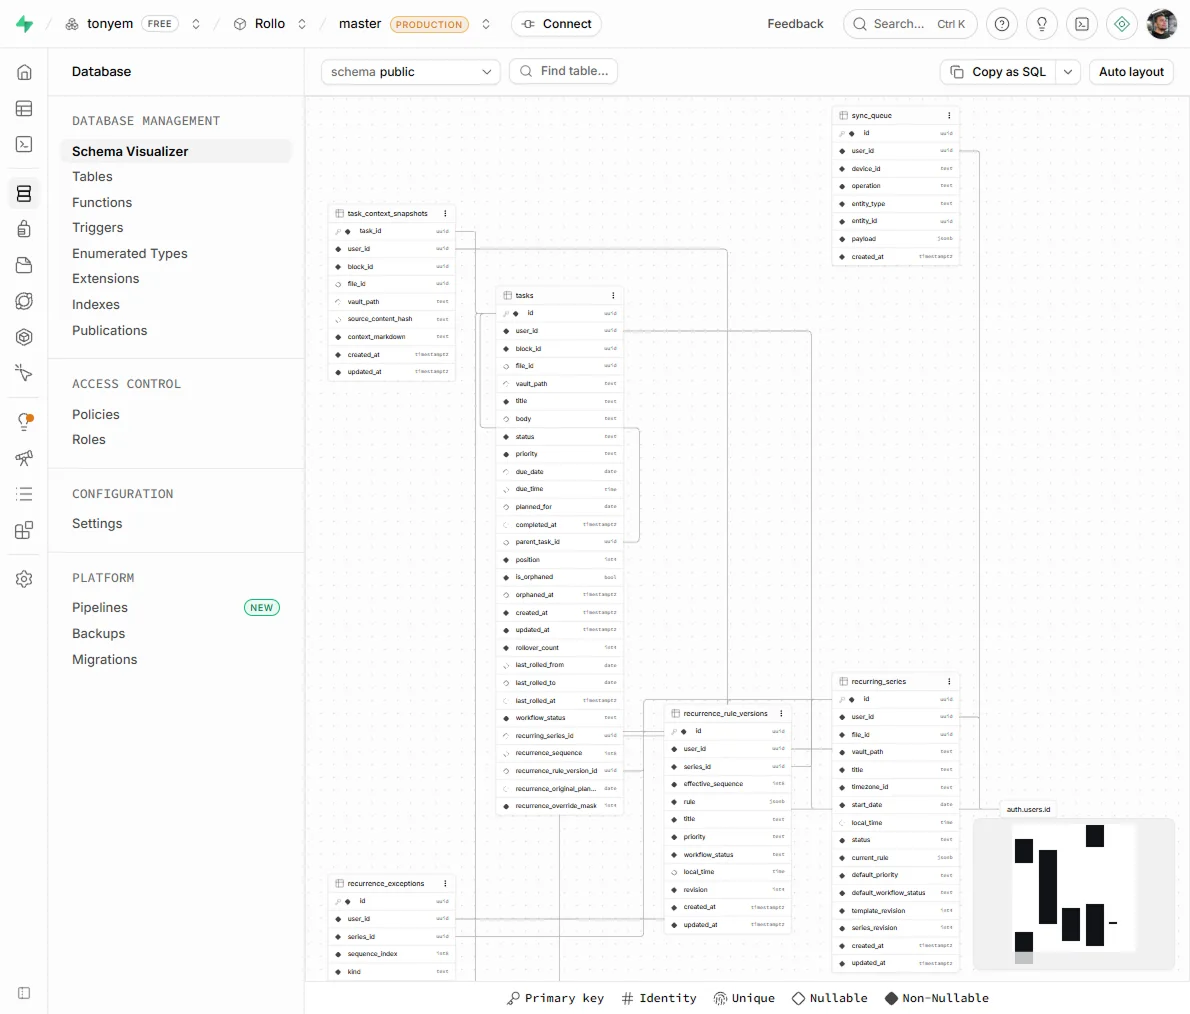Open the Storage sidebar icon
The height and width of the screenshot is (1014, 1190).
24,265
